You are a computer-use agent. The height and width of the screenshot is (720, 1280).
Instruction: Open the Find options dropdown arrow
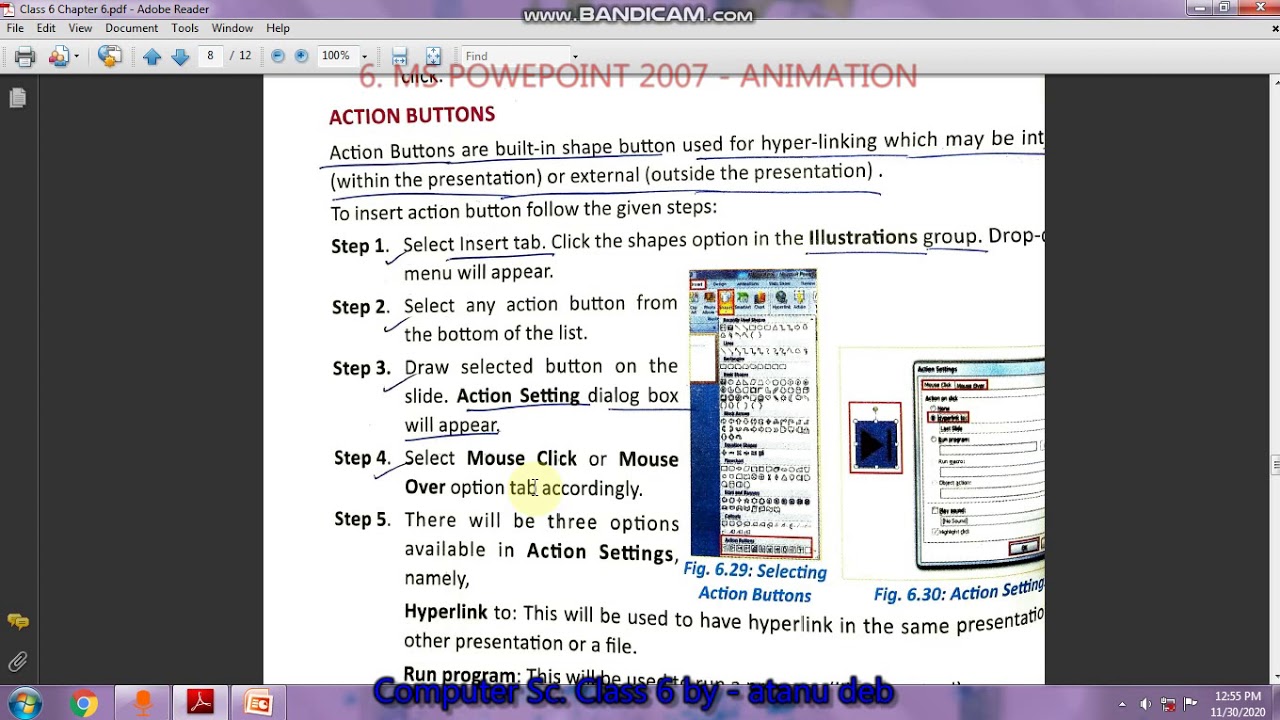coord(574,57)
